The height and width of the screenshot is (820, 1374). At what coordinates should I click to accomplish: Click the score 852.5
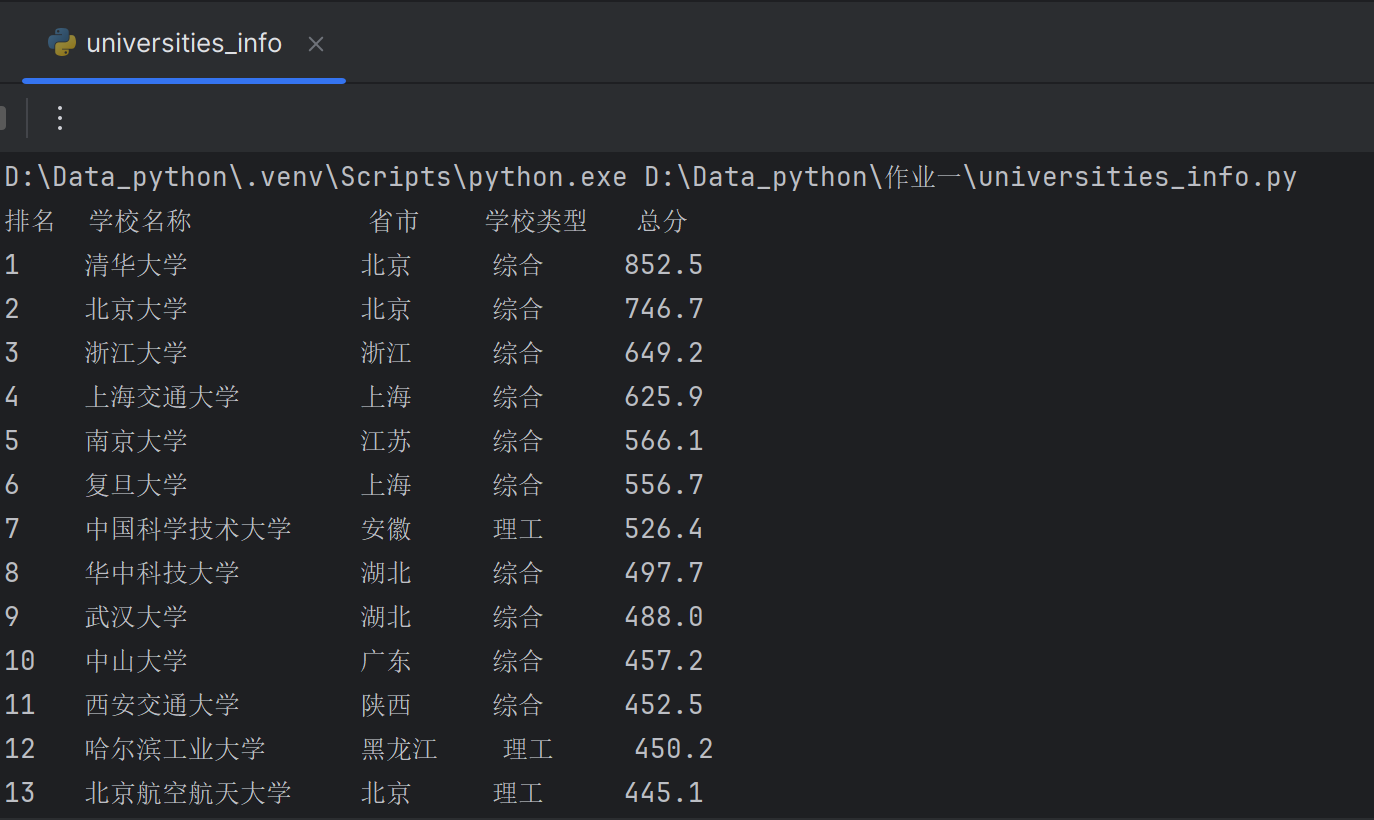664,265
